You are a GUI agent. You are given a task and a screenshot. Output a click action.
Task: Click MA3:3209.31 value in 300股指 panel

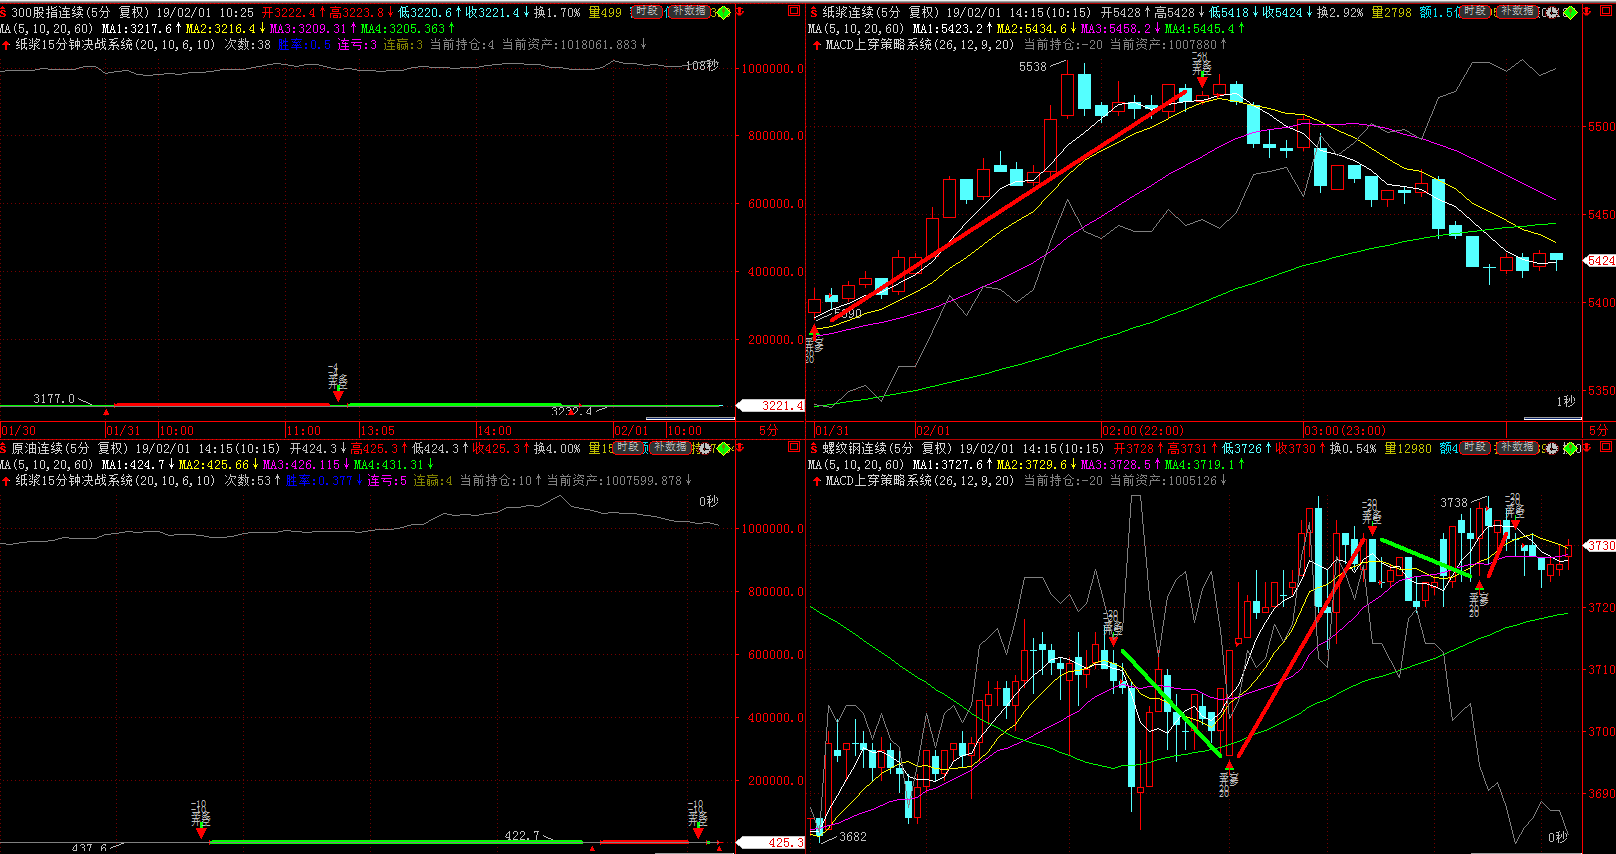coord(308,28)
